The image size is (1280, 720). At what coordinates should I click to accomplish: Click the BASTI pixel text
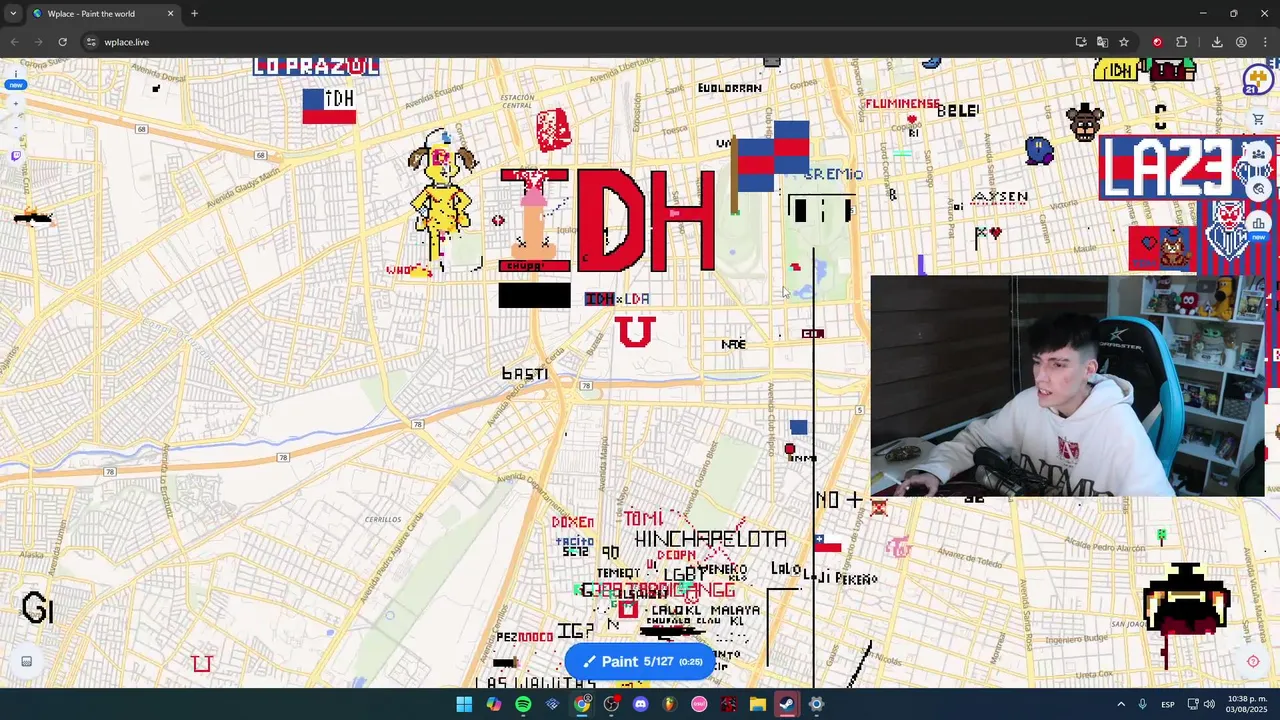click(525, 373)
